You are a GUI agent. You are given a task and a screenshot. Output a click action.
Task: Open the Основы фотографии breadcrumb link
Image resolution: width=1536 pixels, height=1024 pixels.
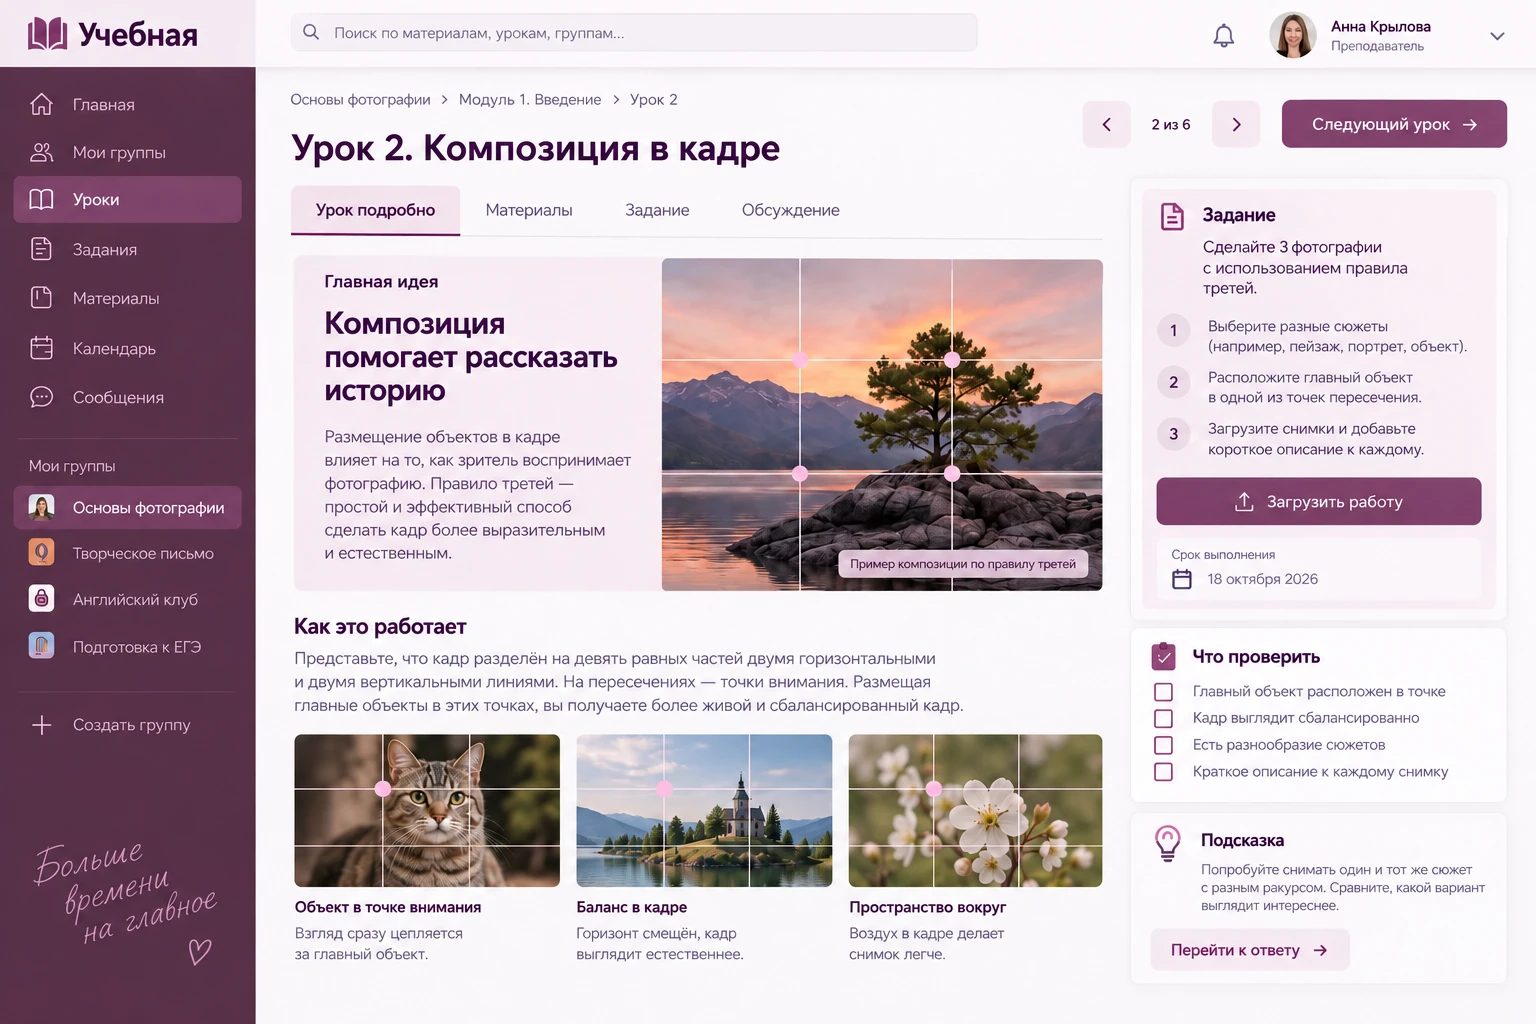click(360, 99)
